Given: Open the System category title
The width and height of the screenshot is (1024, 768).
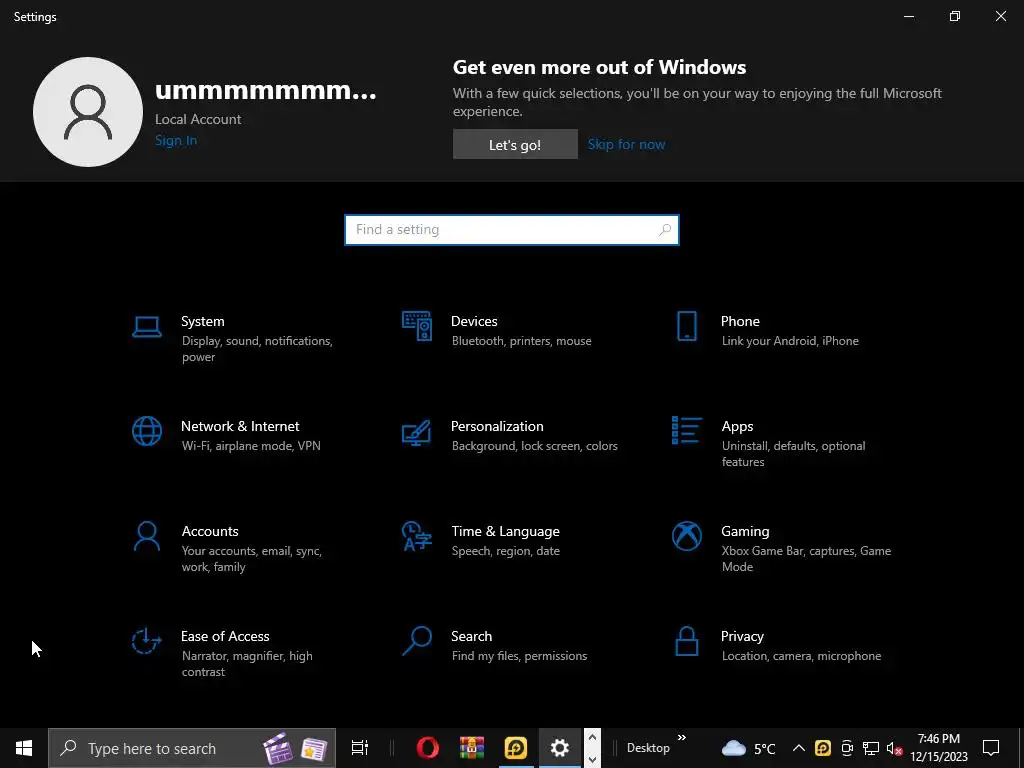Looking at the screenshot, I should click(202, 321).
